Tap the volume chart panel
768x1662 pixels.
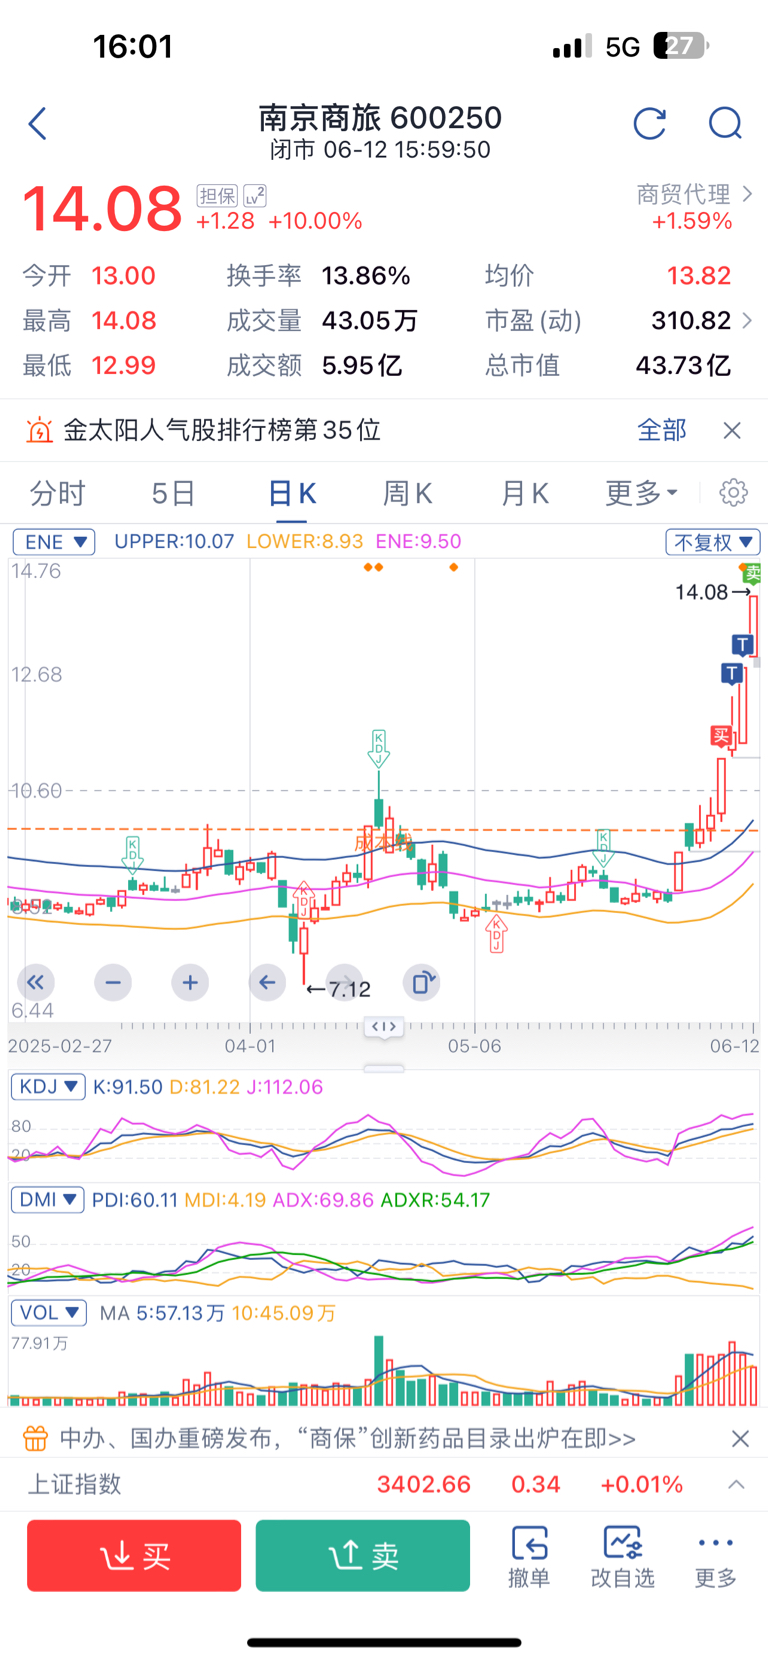click(x=384, y=1367)
